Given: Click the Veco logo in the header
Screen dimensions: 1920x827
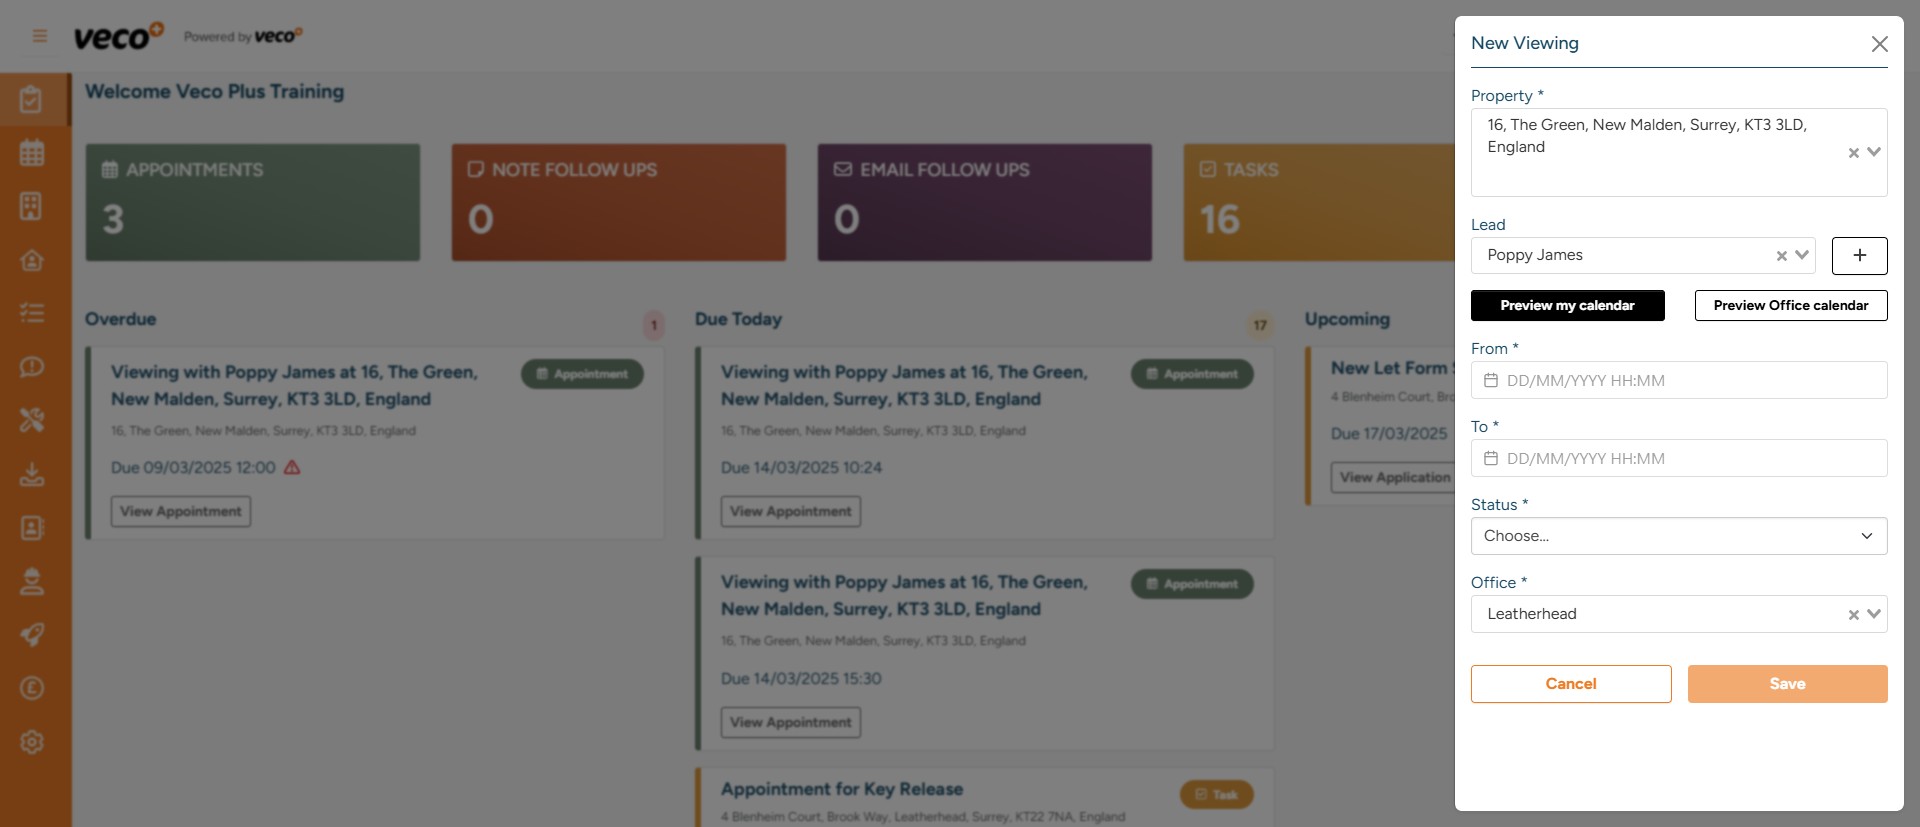Looking at the screenshot, I should point(118,36).
